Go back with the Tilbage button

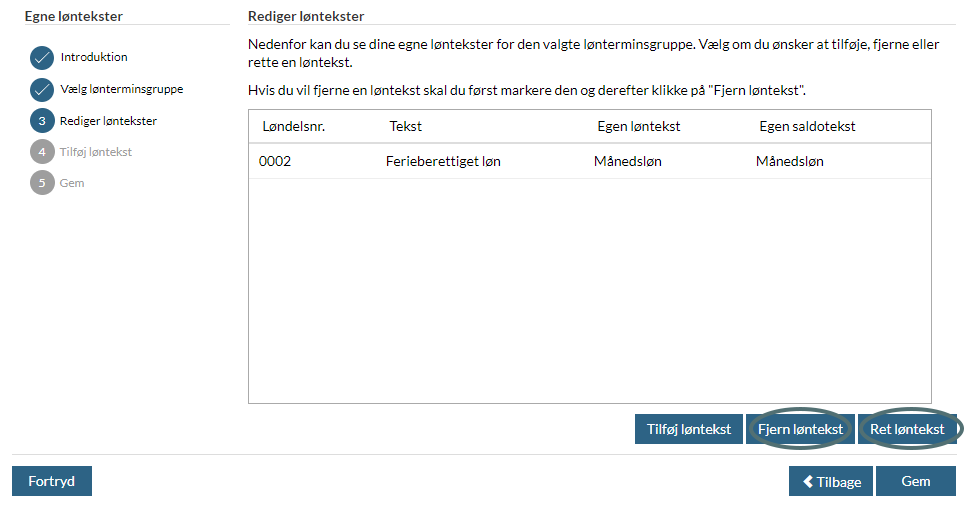(x=831, y=481)
